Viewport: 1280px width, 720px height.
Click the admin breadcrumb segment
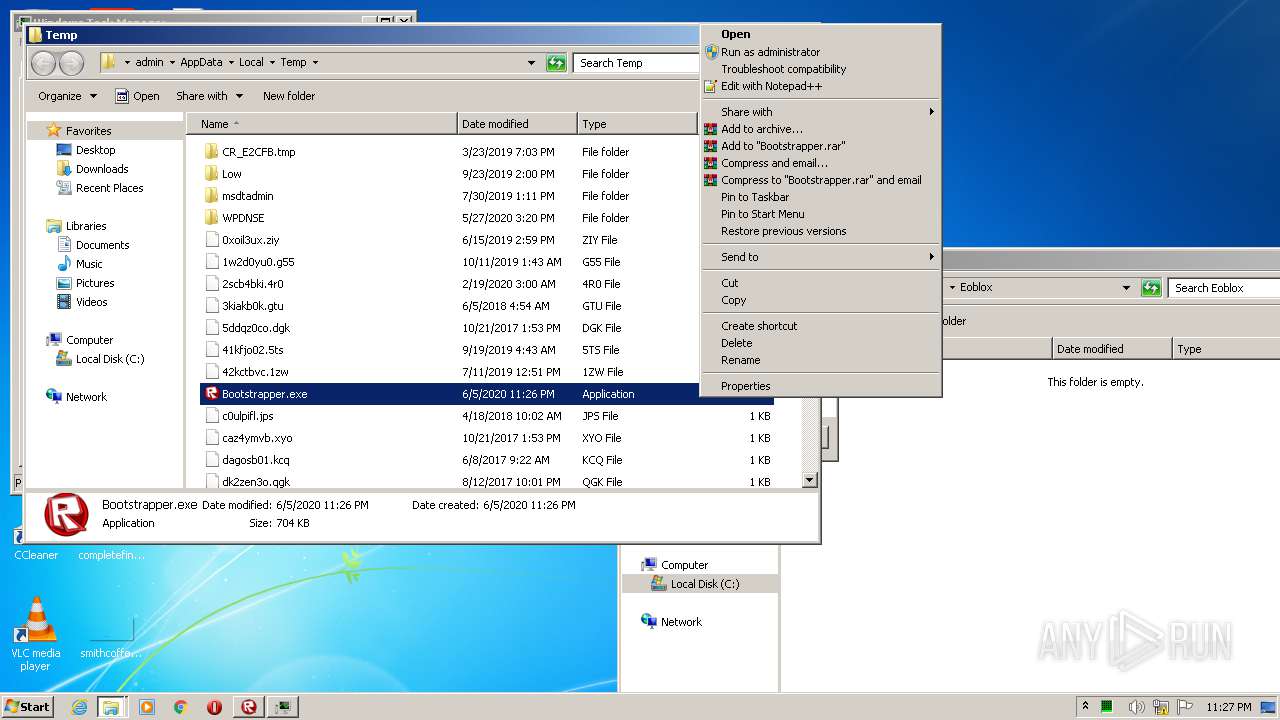[x=149, y=62]
